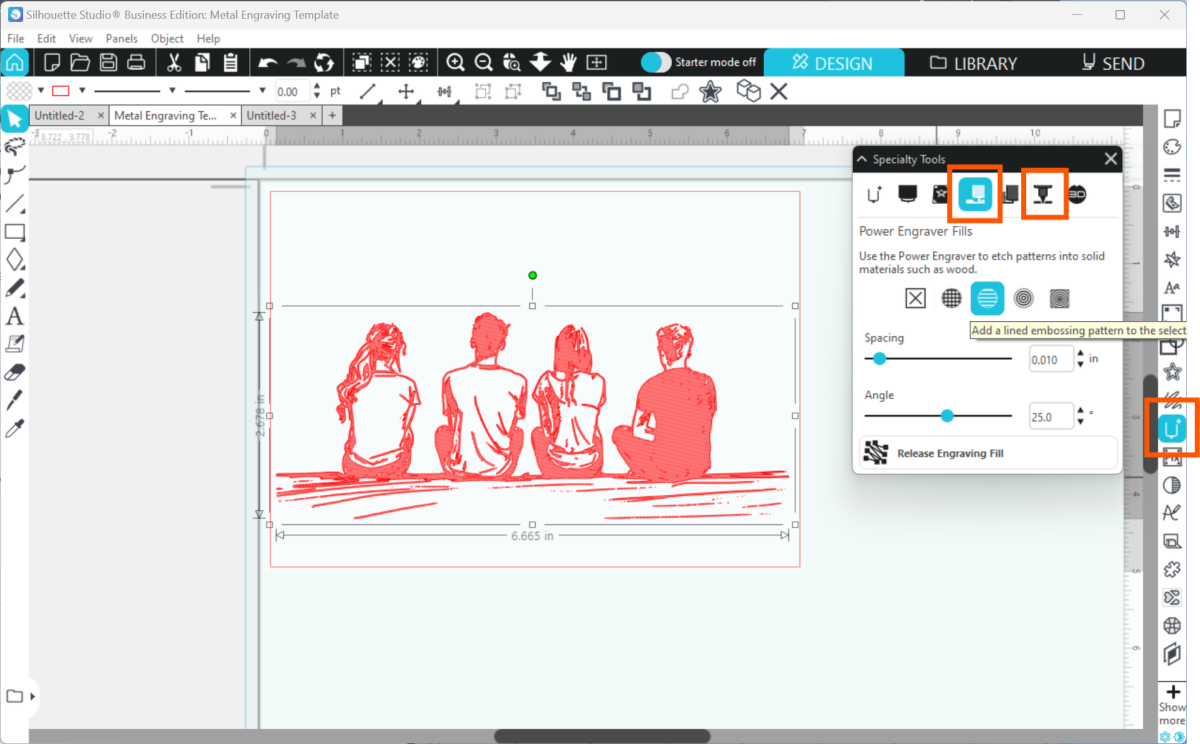Open the Panels menu

pos(121,38)
